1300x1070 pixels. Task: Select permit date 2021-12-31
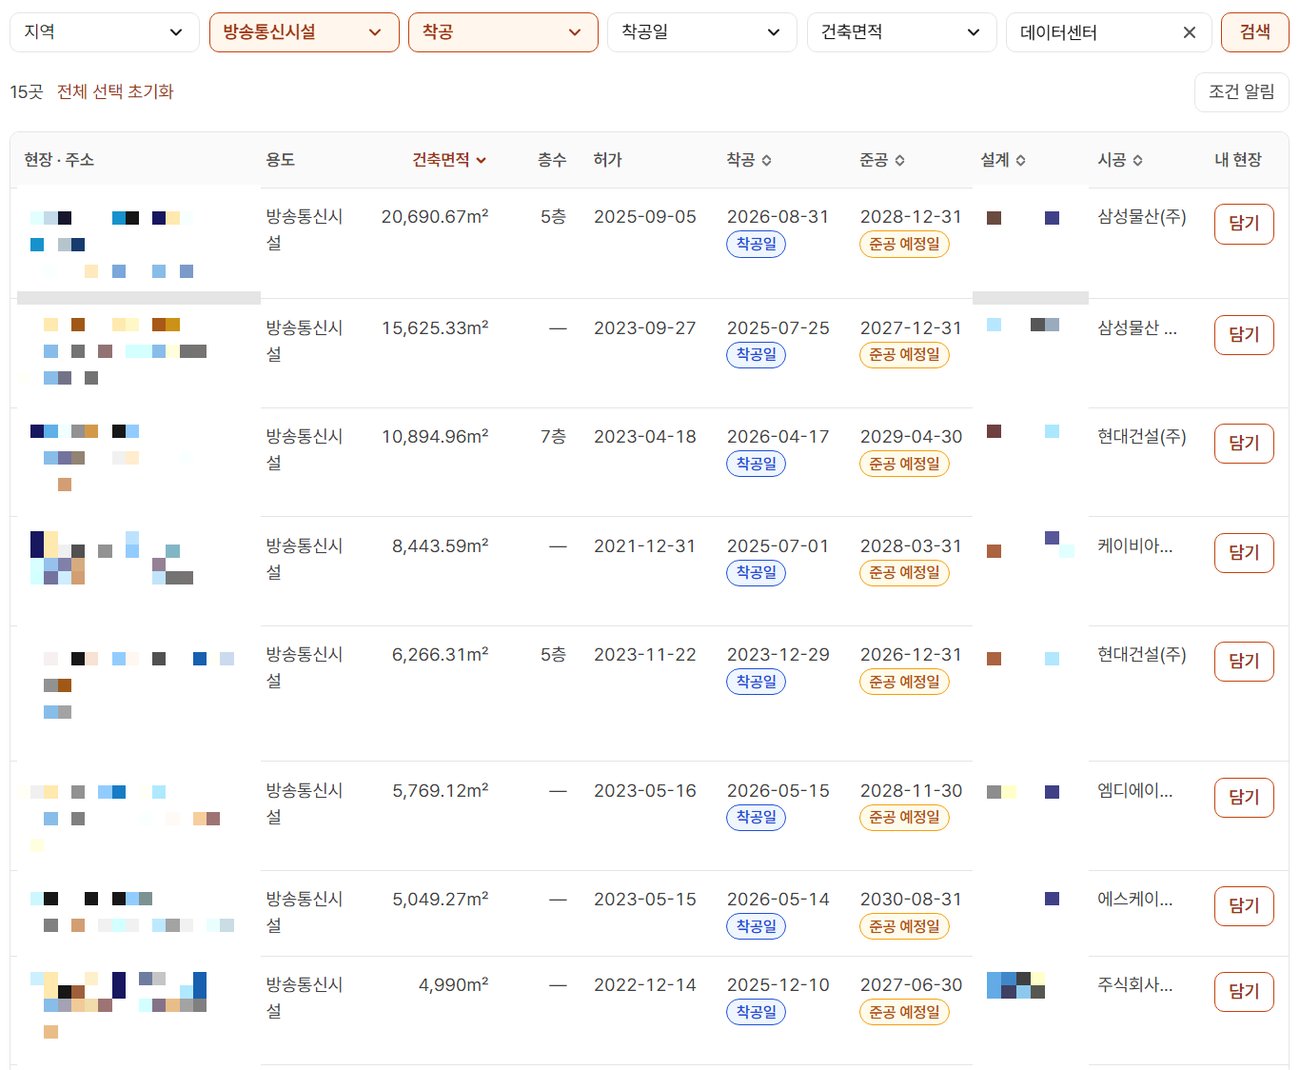point(645,546)
